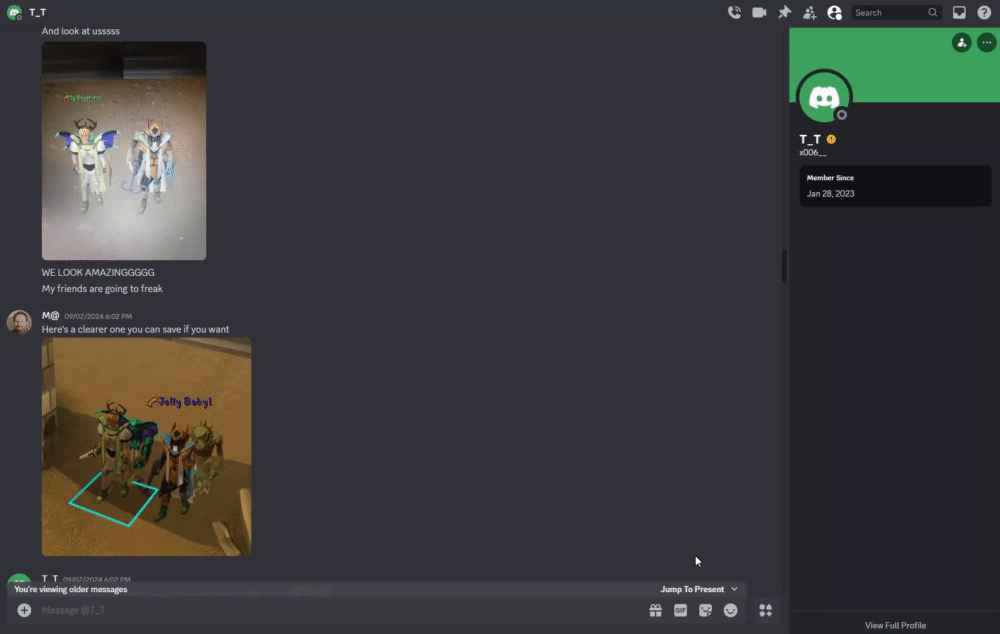Click the T_T name in the header
This screenshot has width=1000, height=634.
click(38, 12)
